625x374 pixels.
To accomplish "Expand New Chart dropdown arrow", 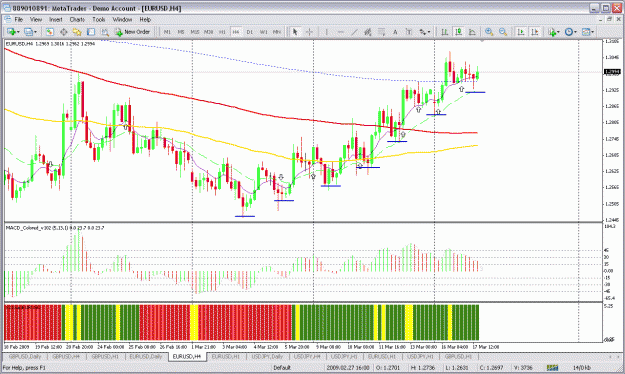I will [18, 32].
